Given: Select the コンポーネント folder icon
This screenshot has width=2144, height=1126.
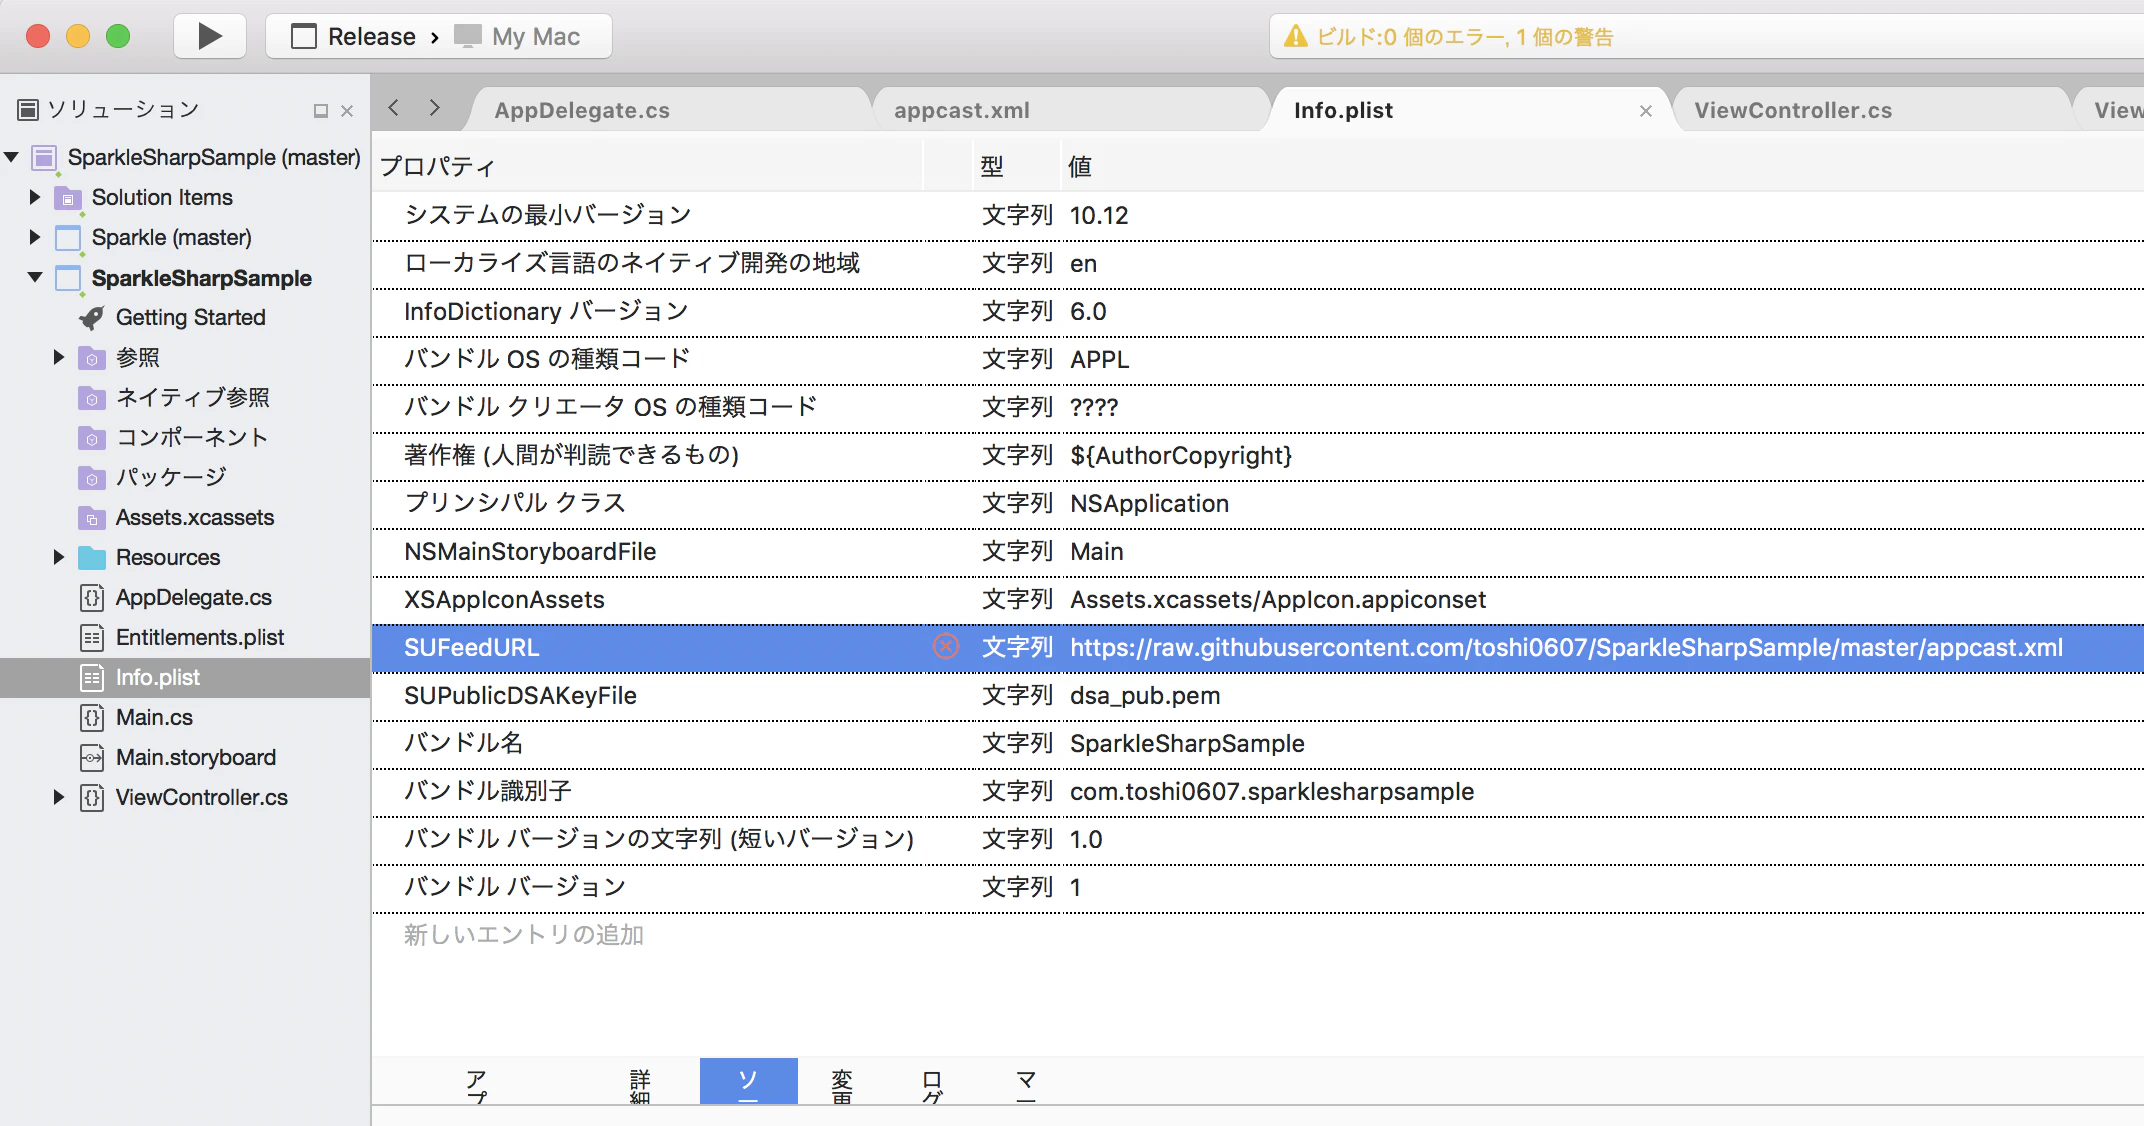Looking at the screenshot, I should click(91, 438).
